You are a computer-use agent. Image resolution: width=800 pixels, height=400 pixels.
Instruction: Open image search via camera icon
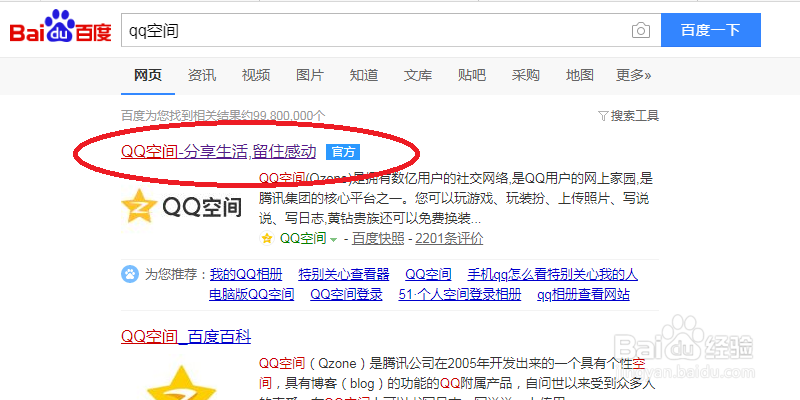click(x=641, y=31)
